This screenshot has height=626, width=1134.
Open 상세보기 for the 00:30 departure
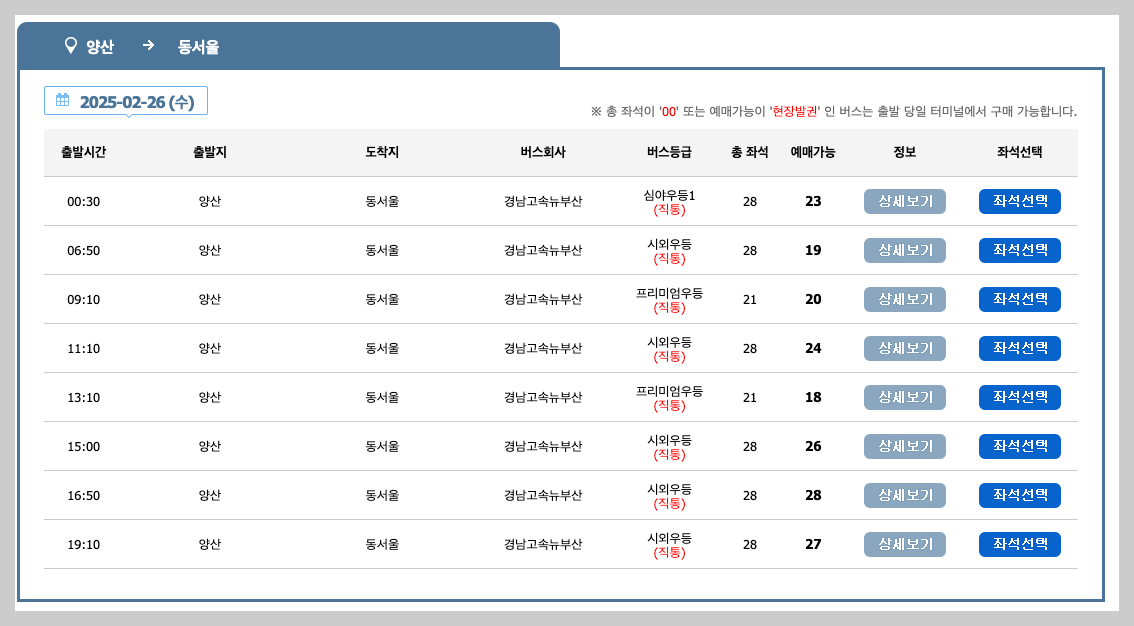tap(904, 201)
